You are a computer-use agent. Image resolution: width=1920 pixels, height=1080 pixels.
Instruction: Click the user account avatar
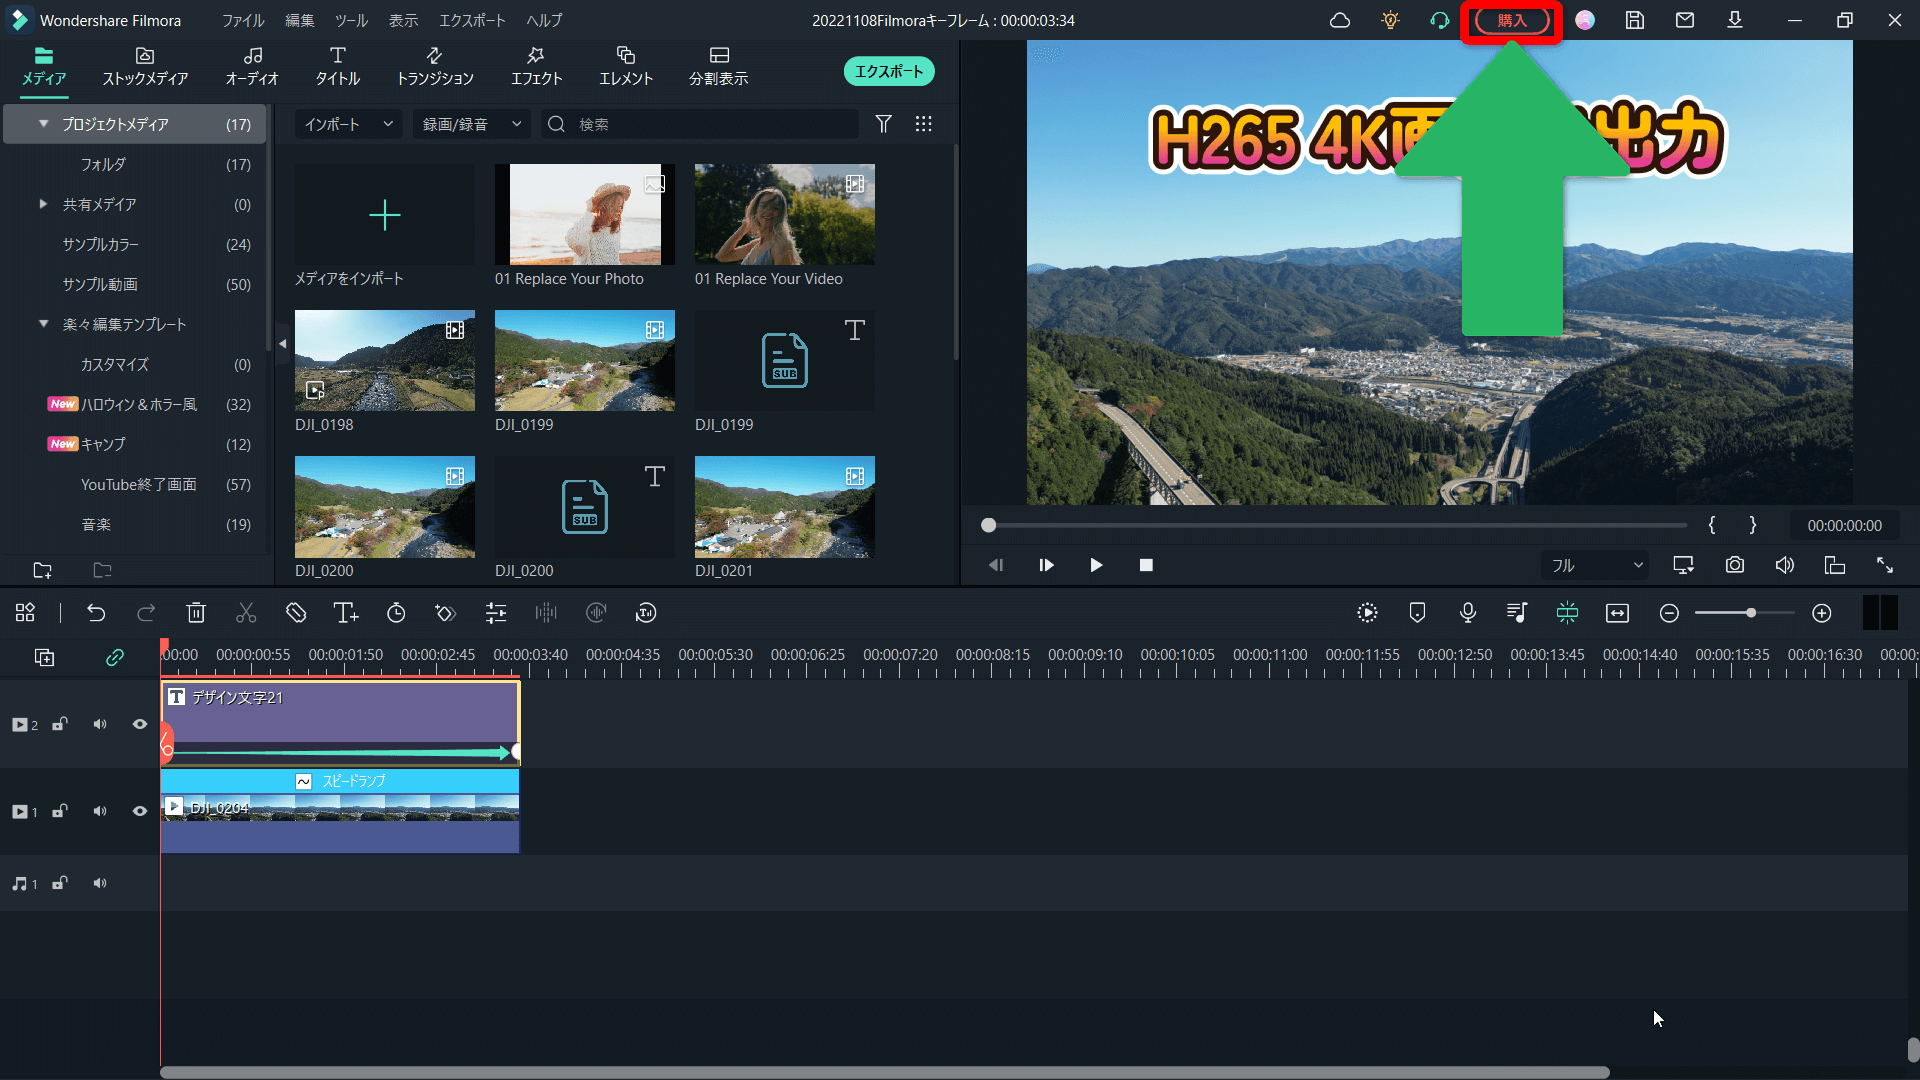[1585, 20]
